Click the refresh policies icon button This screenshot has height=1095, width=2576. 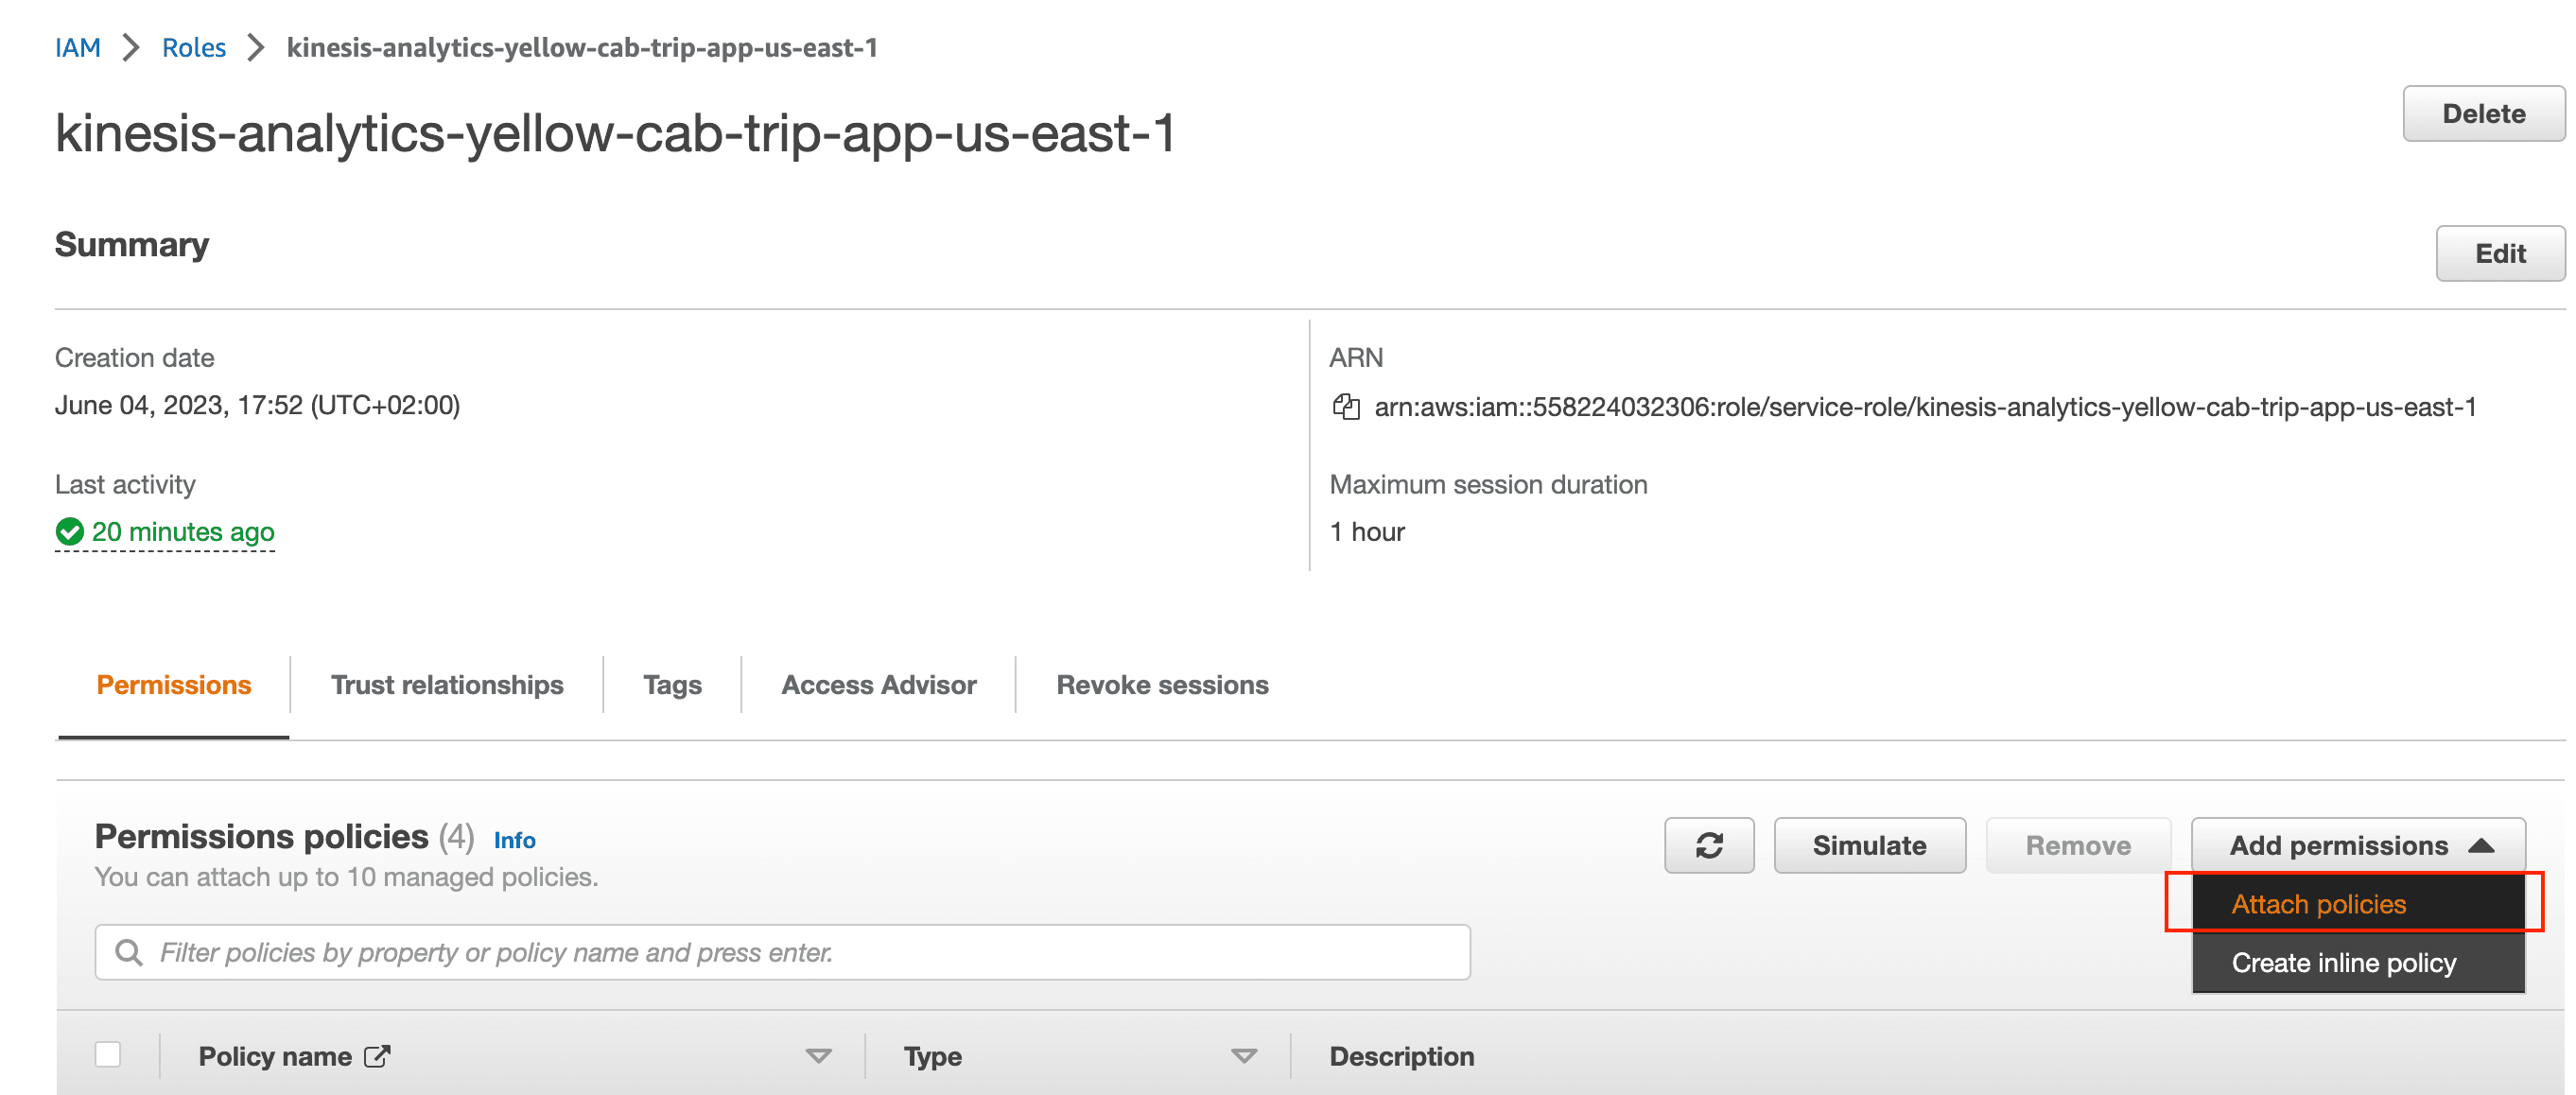1708,845
